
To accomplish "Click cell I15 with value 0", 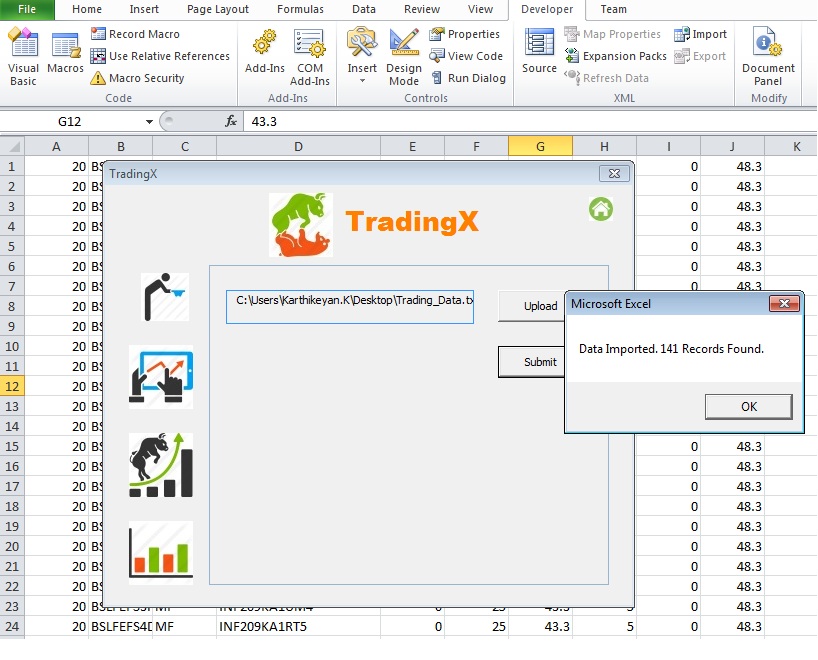I will pyautogui.click(x=668, y=447).
